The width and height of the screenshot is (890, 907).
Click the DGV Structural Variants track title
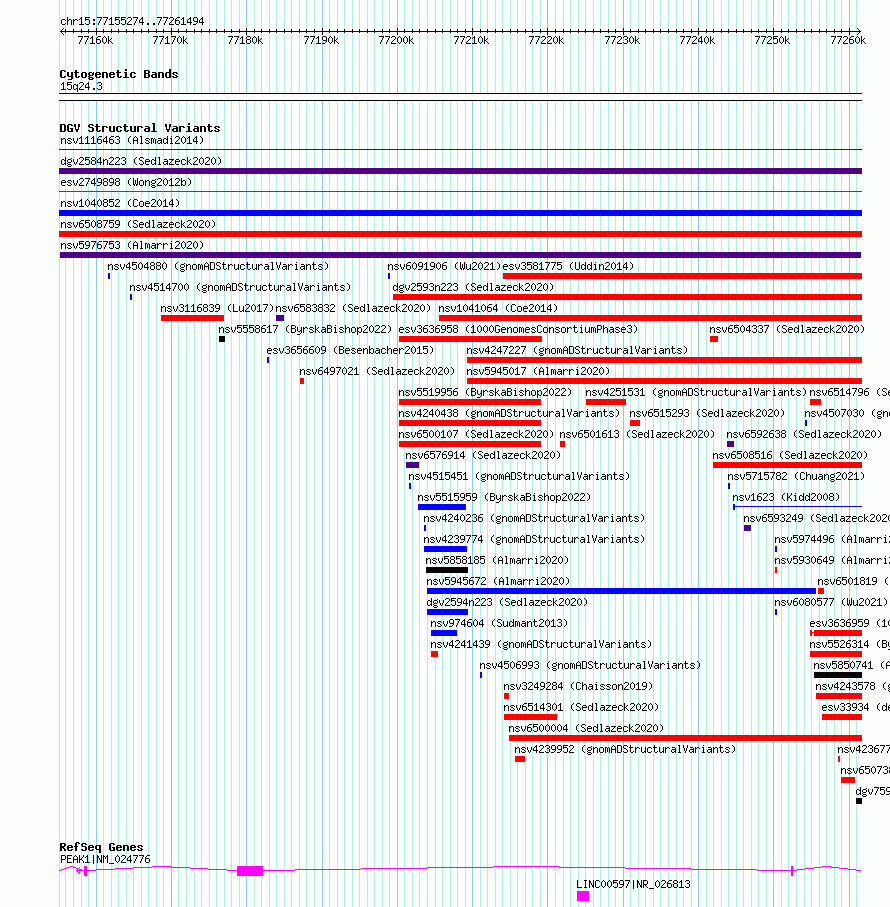[x=139, y=128]
